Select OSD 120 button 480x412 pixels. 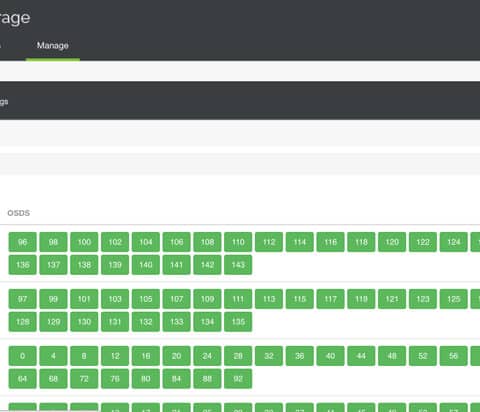point(392,242)
